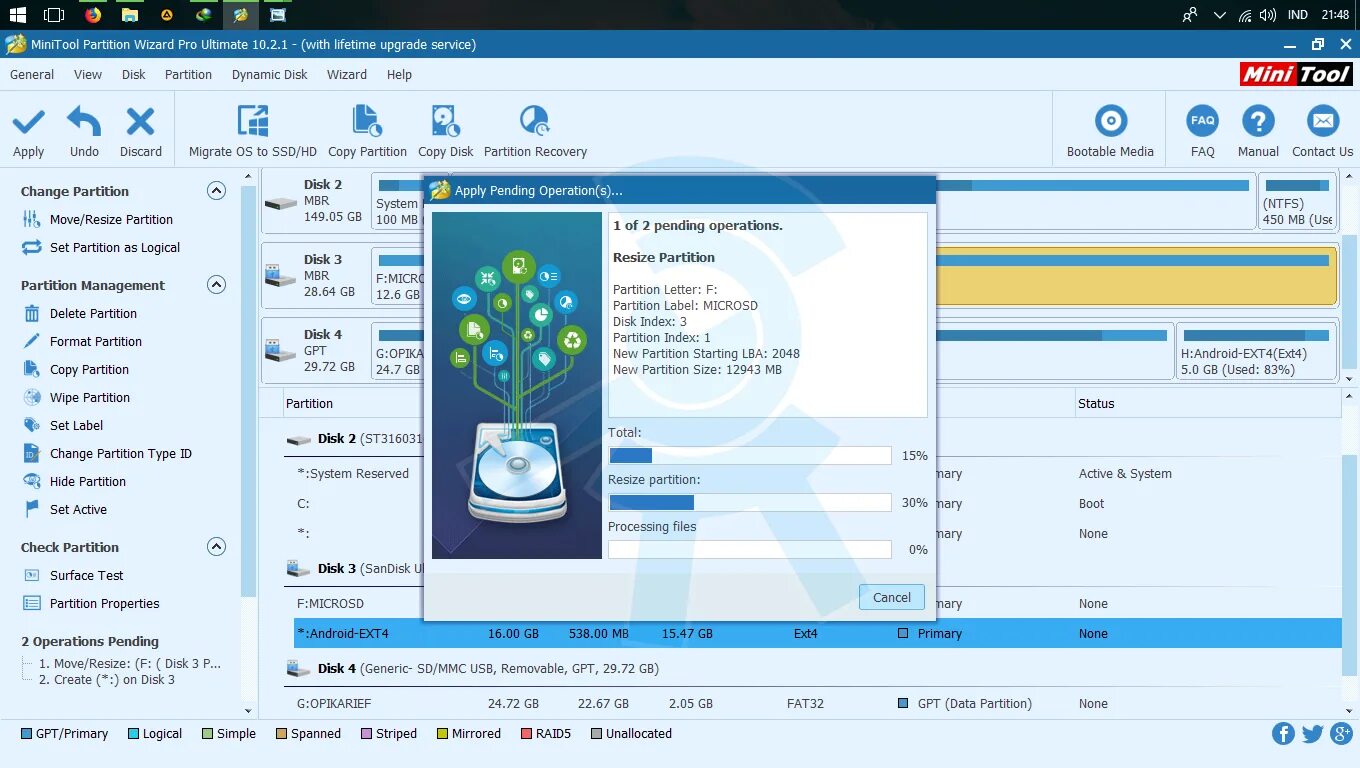1360x768 pixels.
Task: Click the IND language indicator
Action: click(x=1297, y=15)
